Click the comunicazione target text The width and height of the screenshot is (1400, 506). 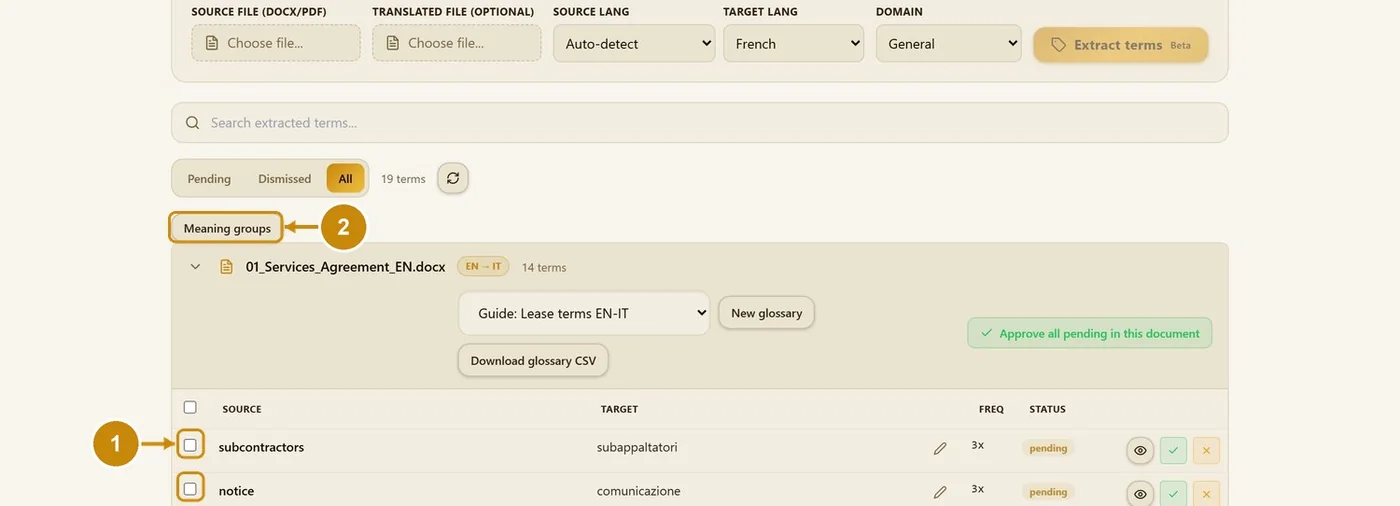coord(639,491)
